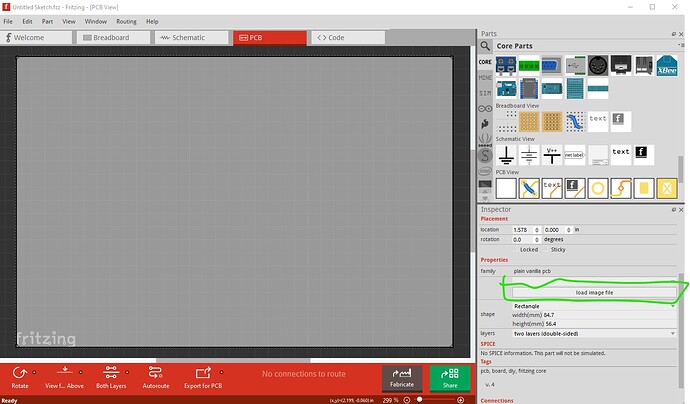Image resolution: width=690 pixels, height=404 pixels.
Task: Select the CORE parts bin
Action: pyautogui.click(x=485, y=62)
